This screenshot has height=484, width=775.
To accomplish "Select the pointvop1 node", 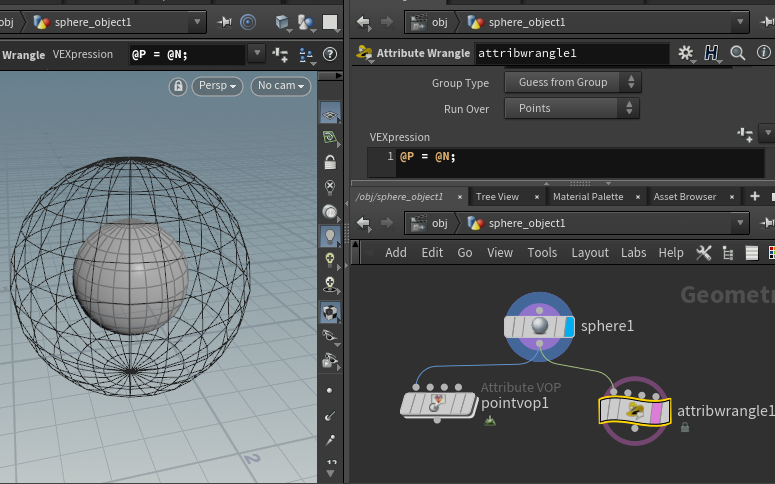I will click(x=438, y=404).
